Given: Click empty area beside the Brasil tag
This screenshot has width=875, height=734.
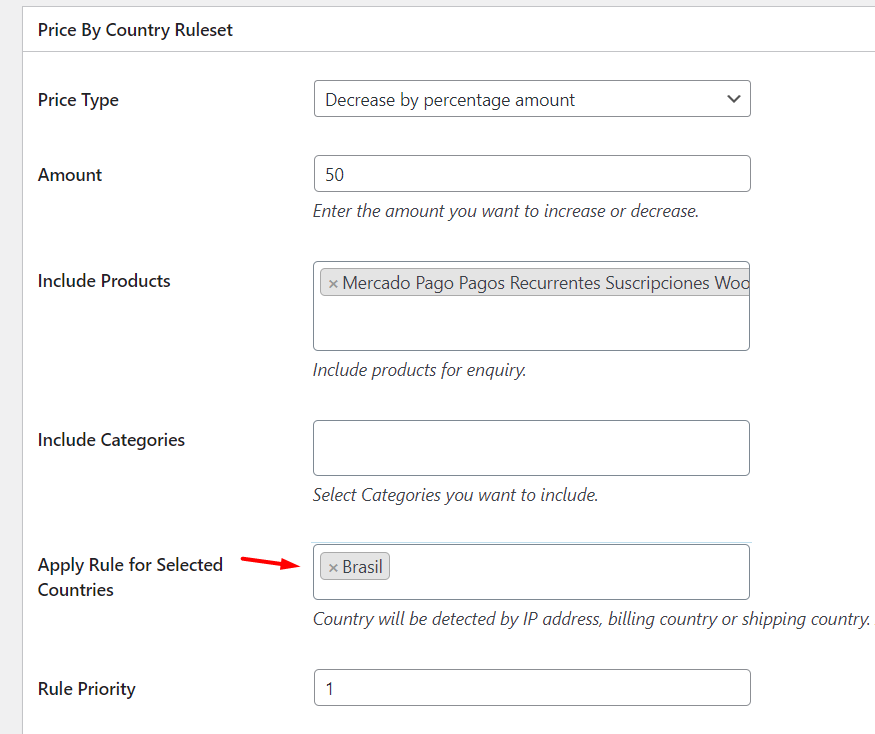Looking at the screenshot, I should click(x=568, y=572).
